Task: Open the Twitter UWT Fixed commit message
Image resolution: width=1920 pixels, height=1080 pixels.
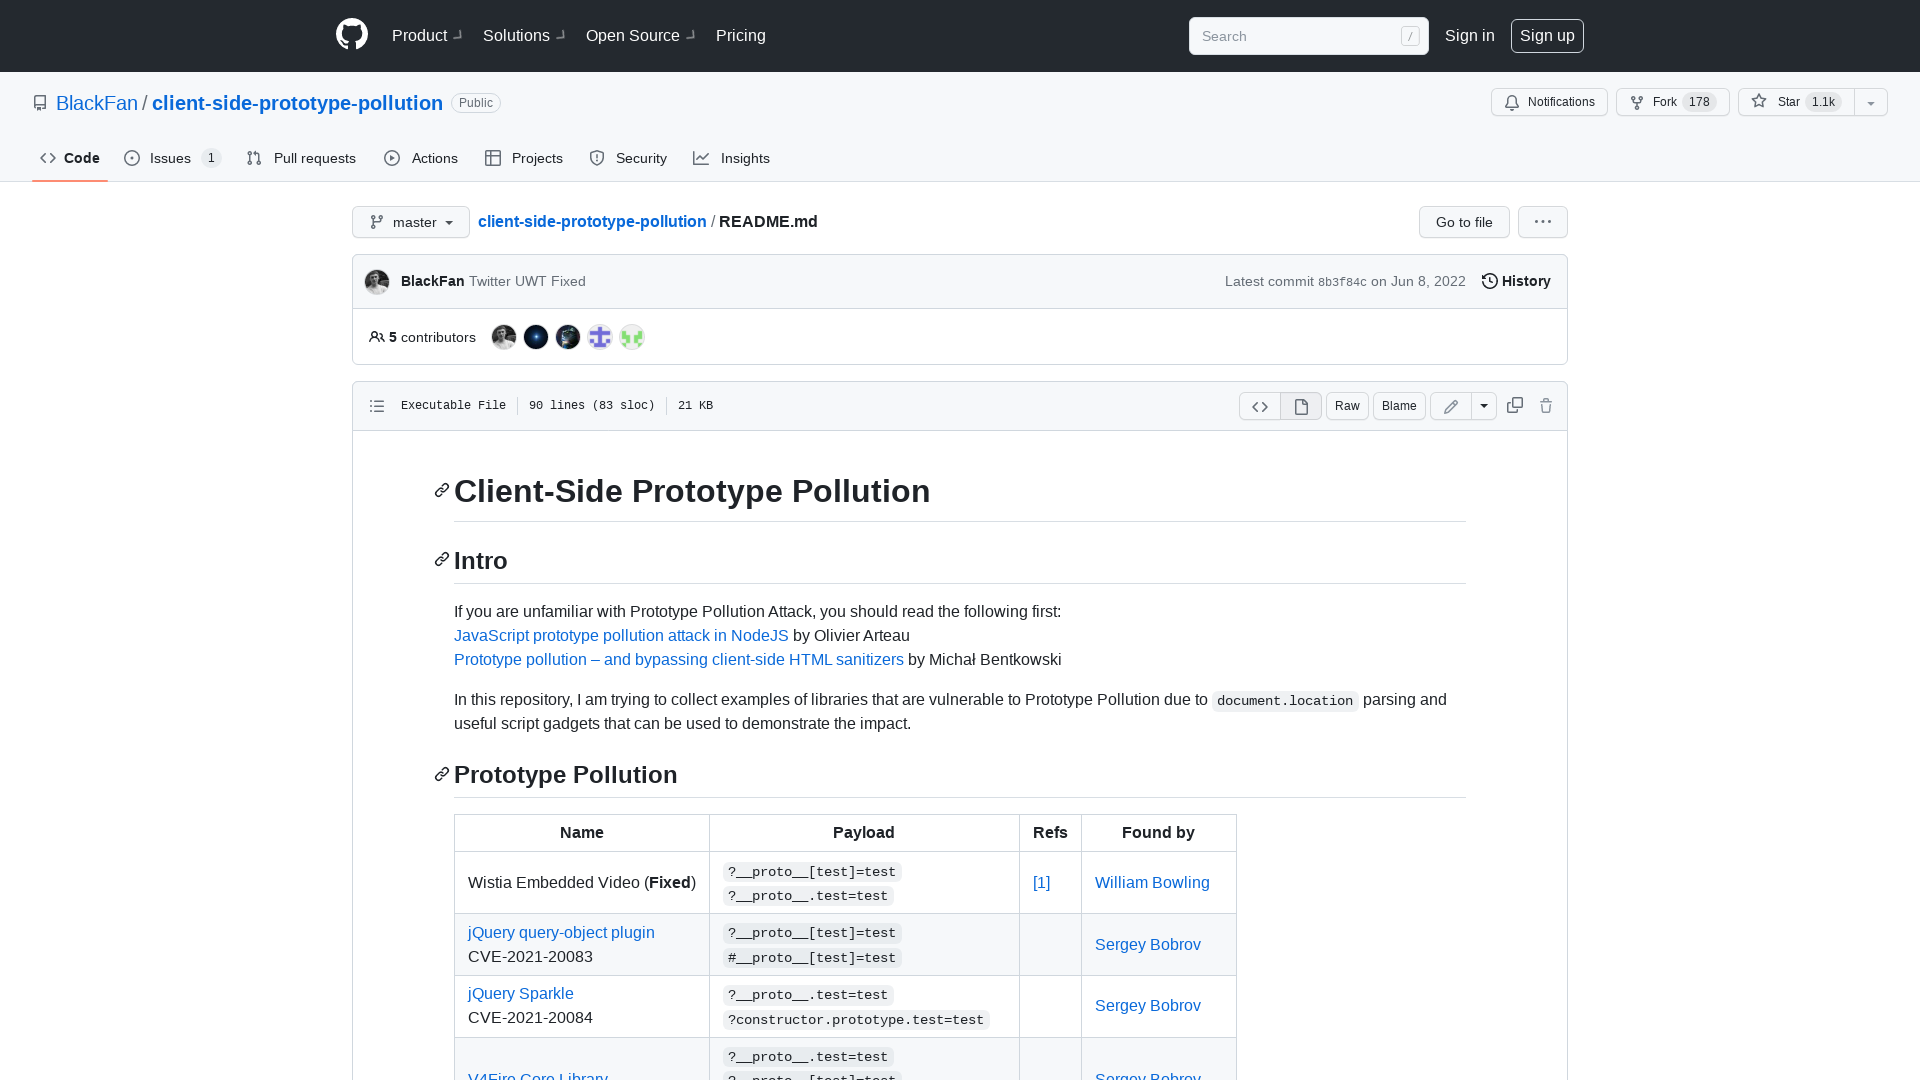Action: point(527,281)
